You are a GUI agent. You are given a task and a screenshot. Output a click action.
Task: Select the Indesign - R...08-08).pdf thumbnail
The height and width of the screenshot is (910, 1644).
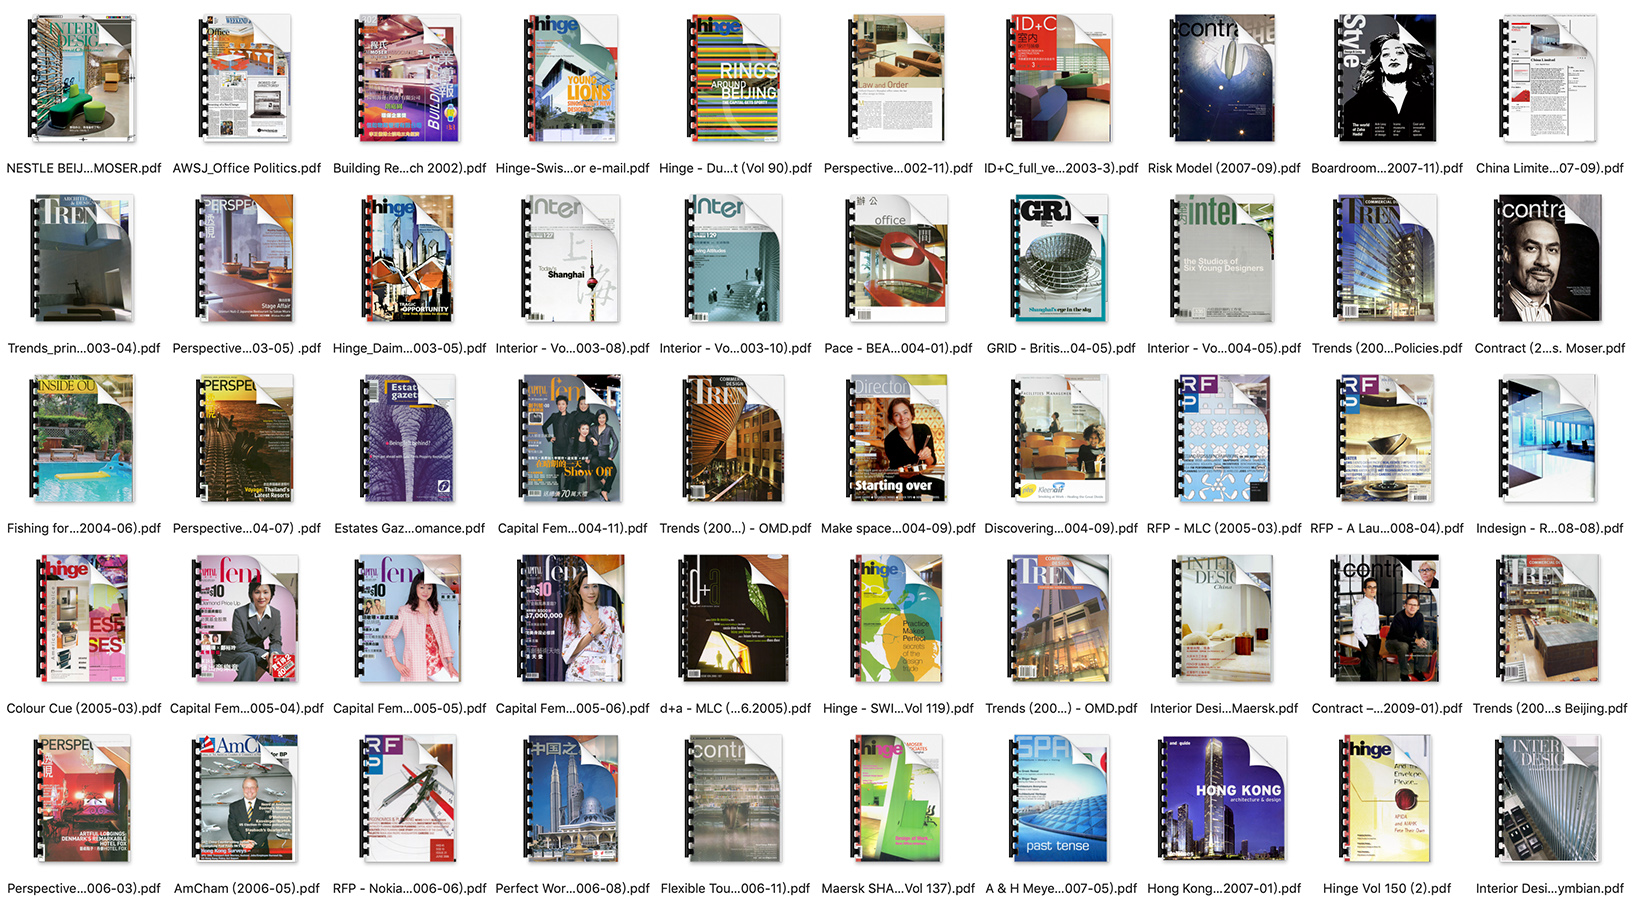coord(1550,438)
